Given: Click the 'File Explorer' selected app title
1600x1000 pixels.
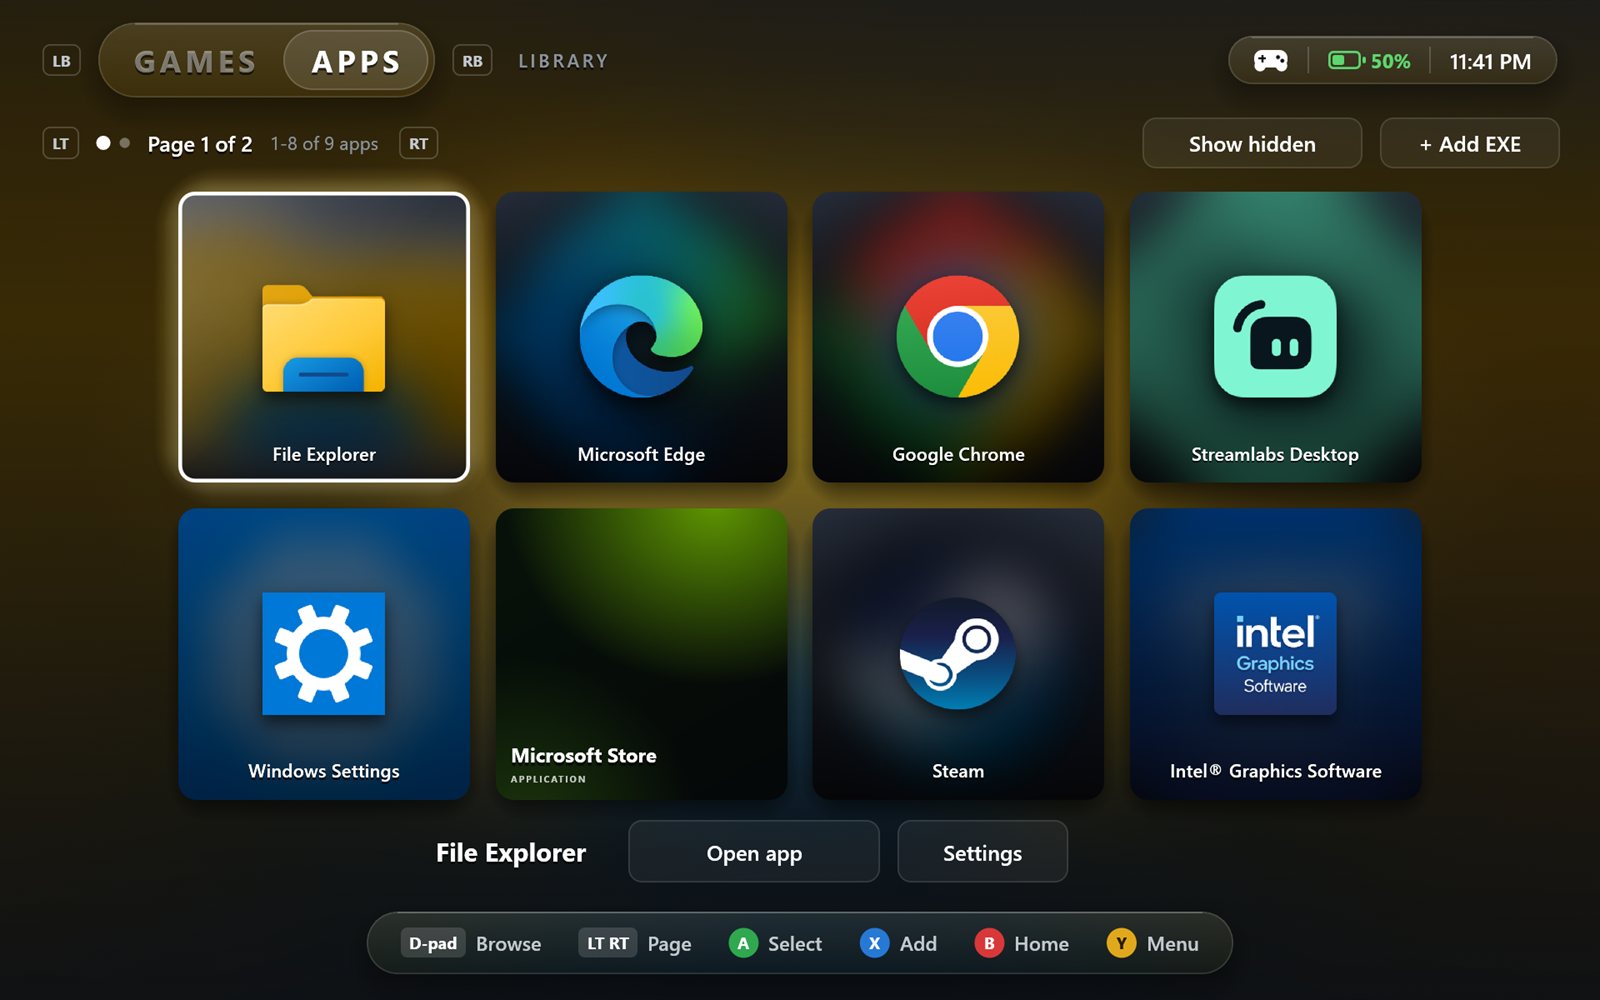Looking at the screenshot, I should [x=511, y=852].
